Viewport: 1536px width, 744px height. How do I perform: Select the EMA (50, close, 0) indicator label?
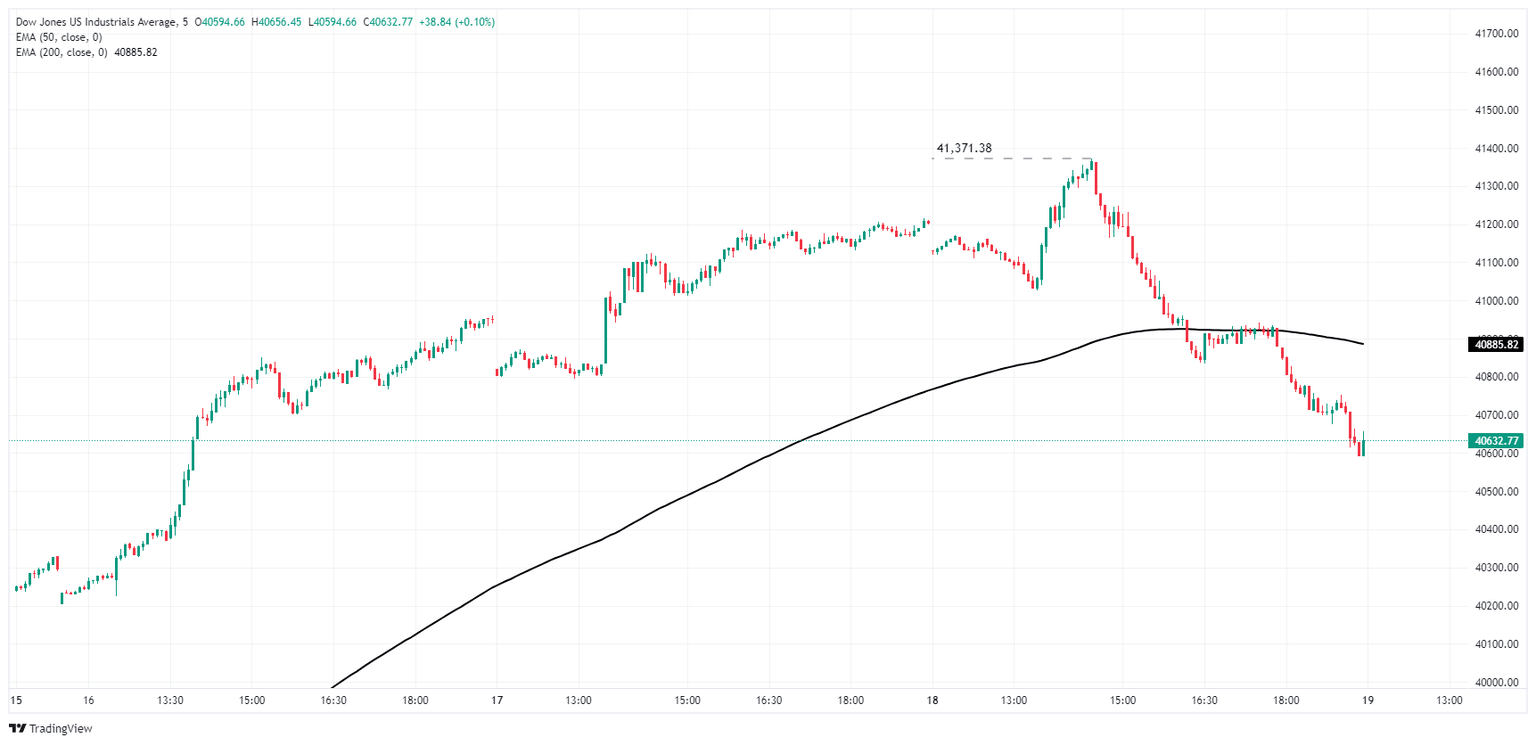point(60,37)
